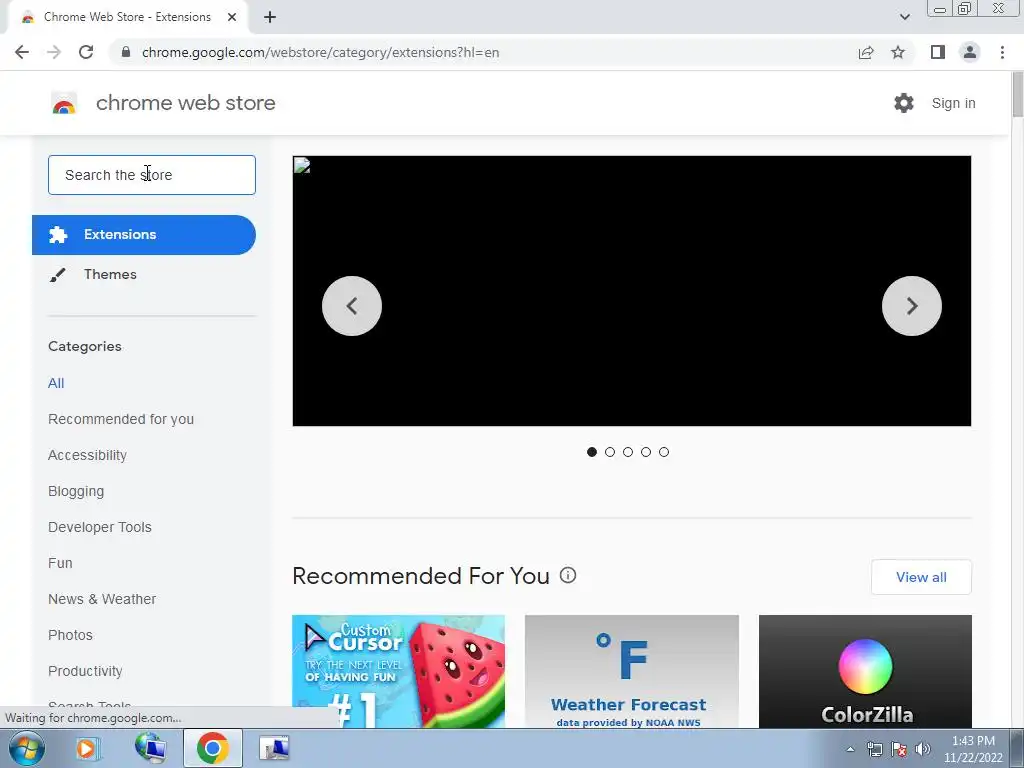Click the Action Center flag icon
Image resolution: width=1024 pixels, height=768 pixels.
pos(899,749)
